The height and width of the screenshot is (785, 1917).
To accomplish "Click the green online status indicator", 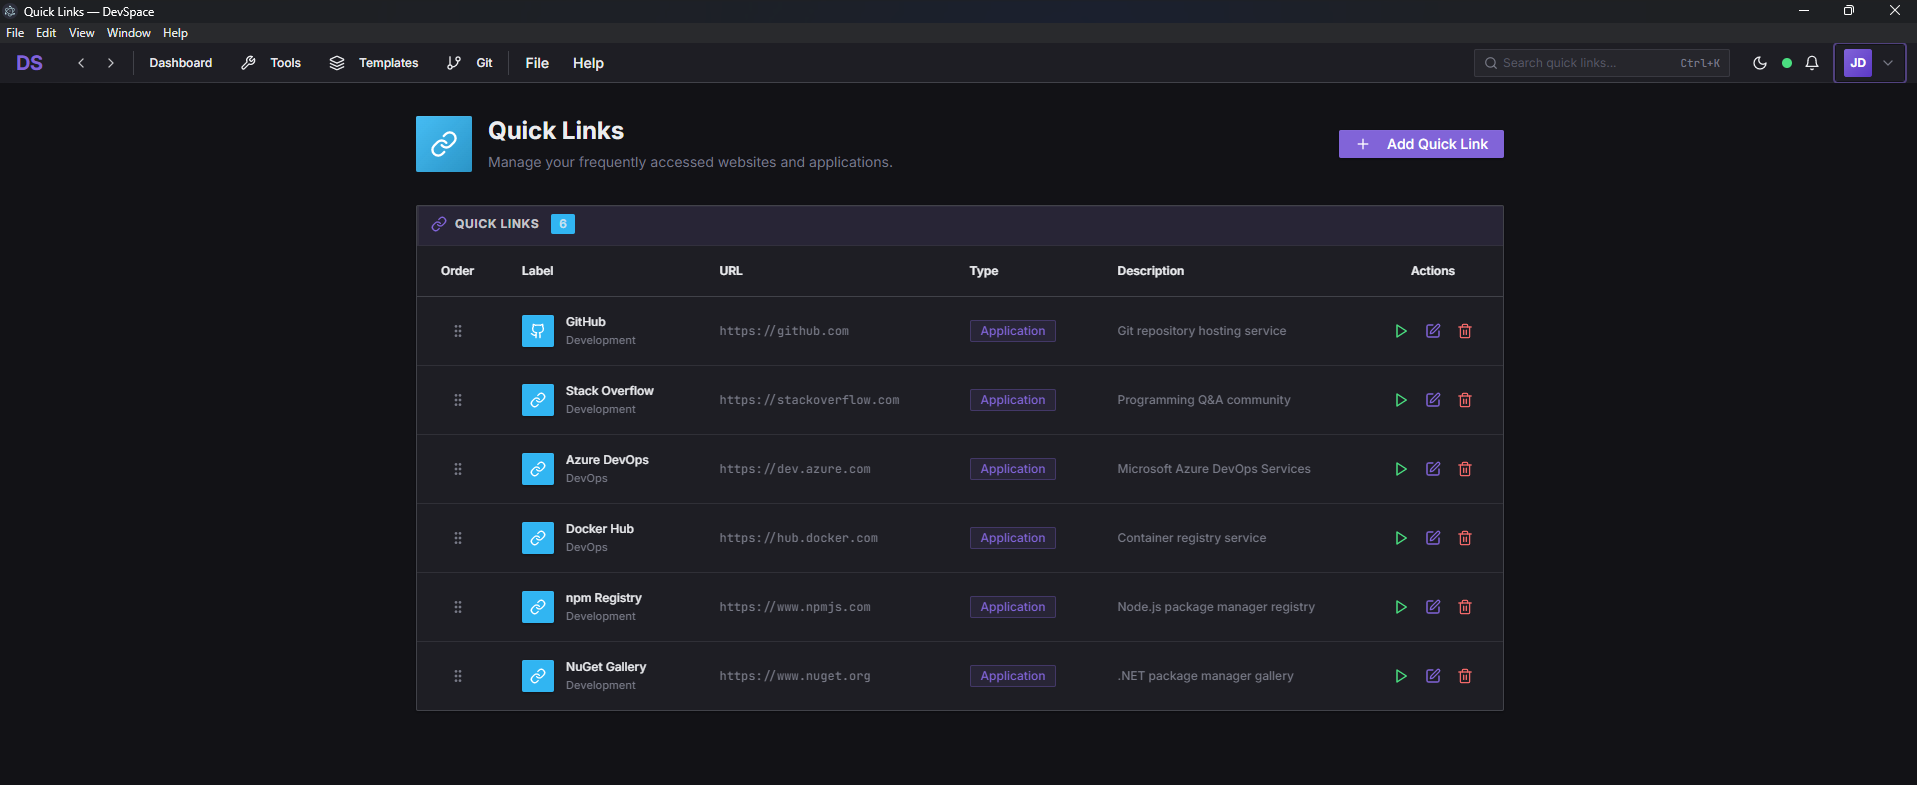I will click(1787, 63).
